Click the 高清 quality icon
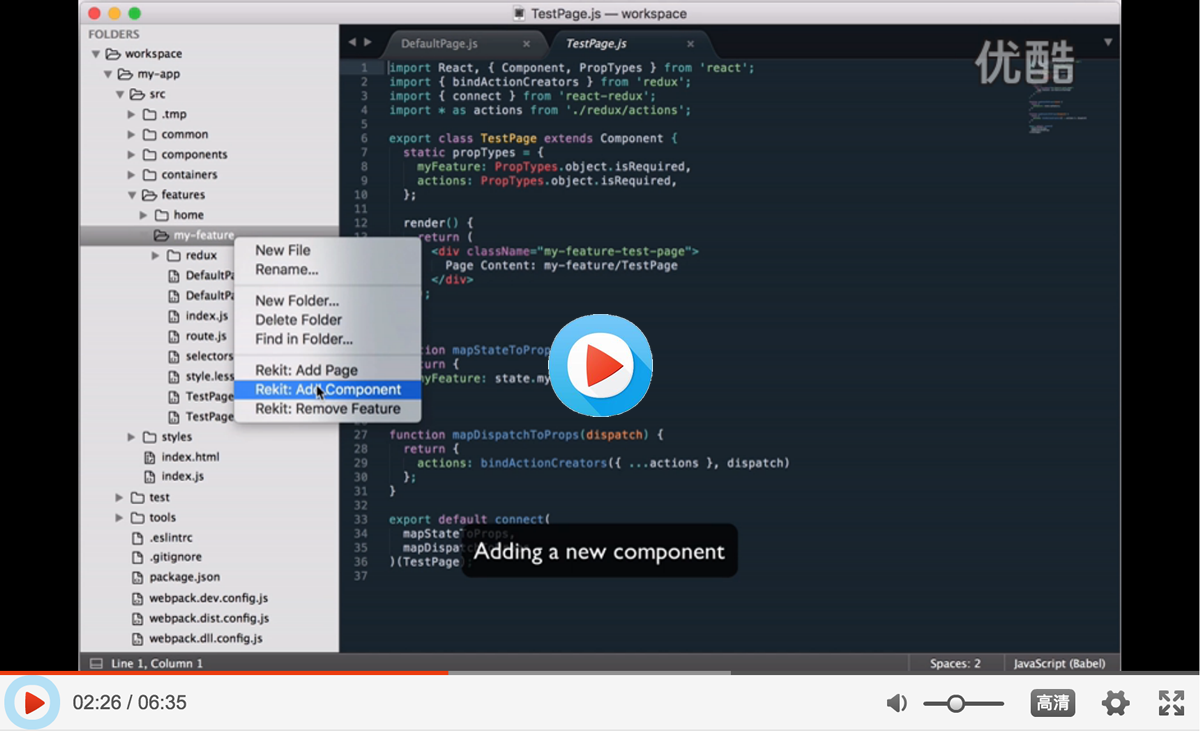This screenshot has height=731, width=1201. coord(1052,703)
